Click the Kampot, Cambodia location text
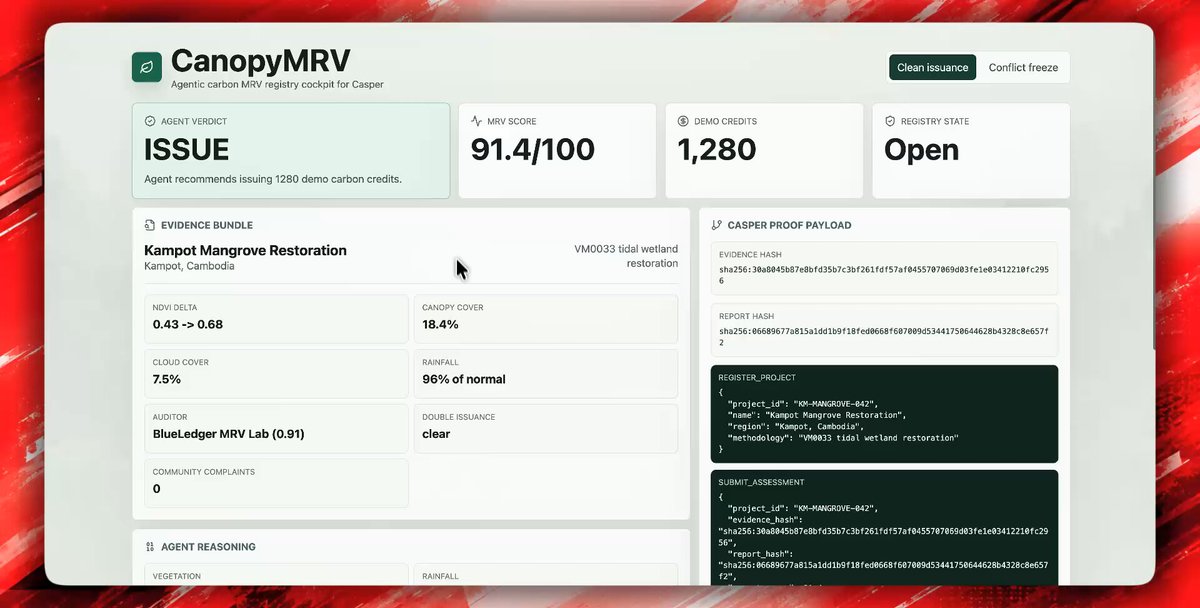 190,266
